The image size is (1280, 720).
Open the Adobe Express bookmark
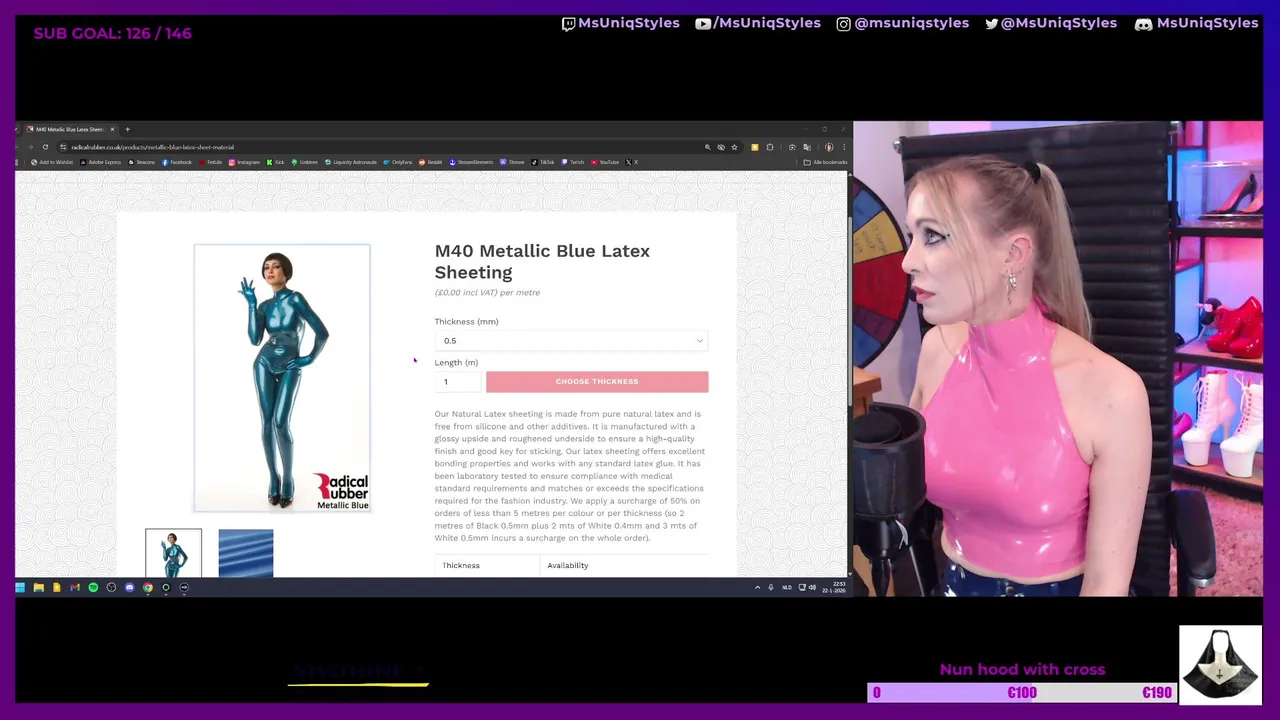100,162
